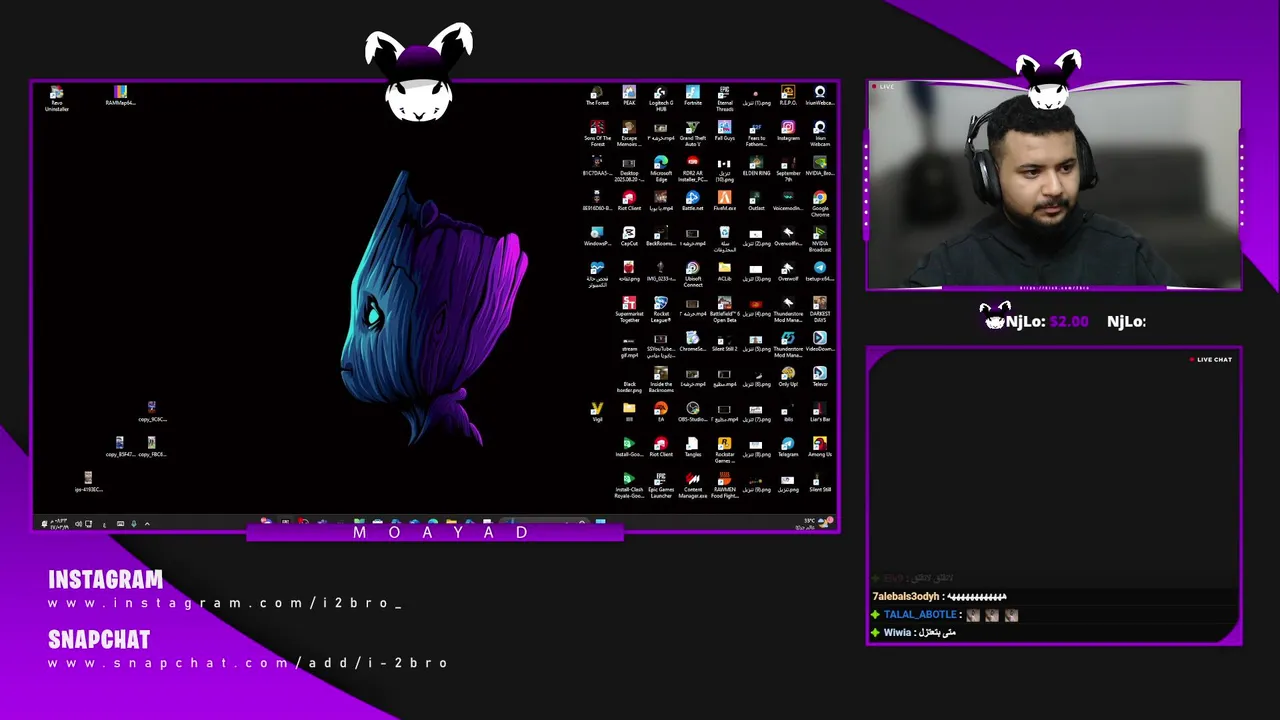1280x720 pixels.
Task: Open Instagram desktop shortcut
Action: (x=788, y=131)
